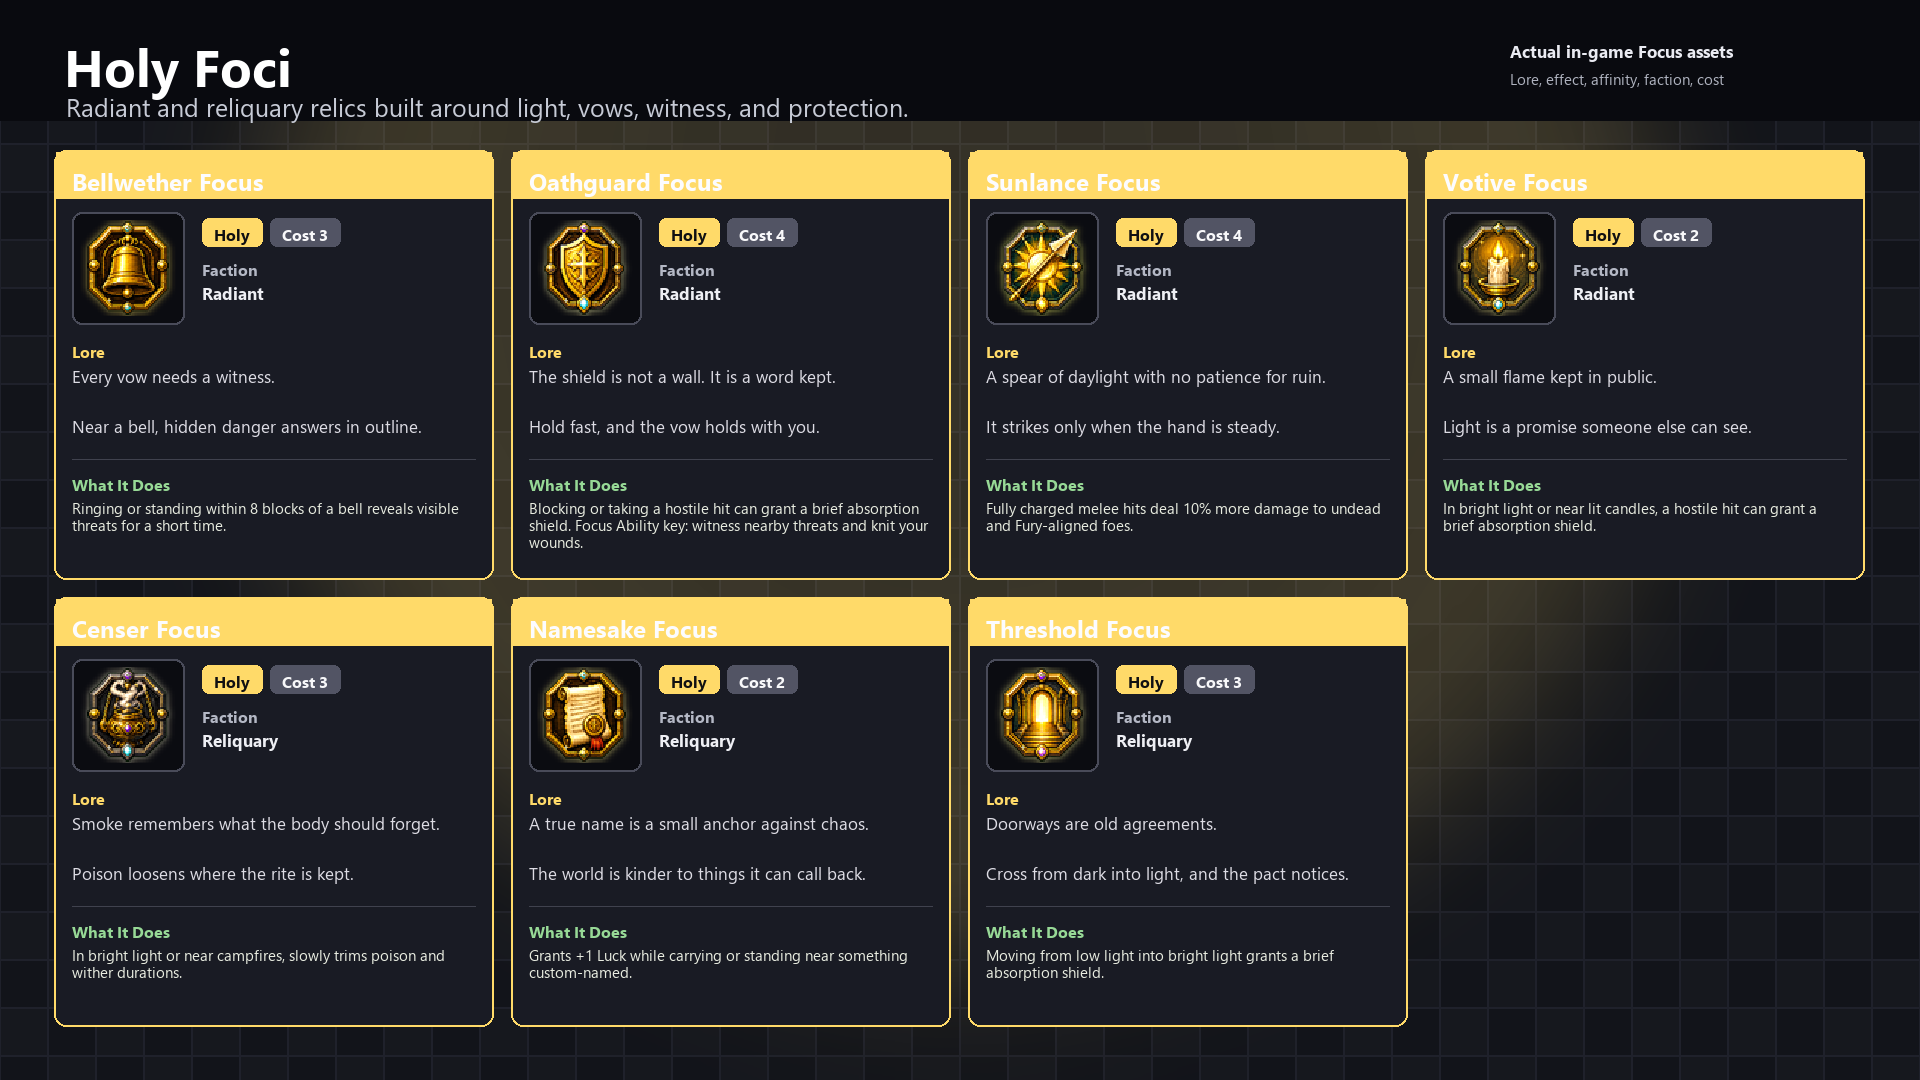Click What It Does heading on Censer Focus

(121, 932)
